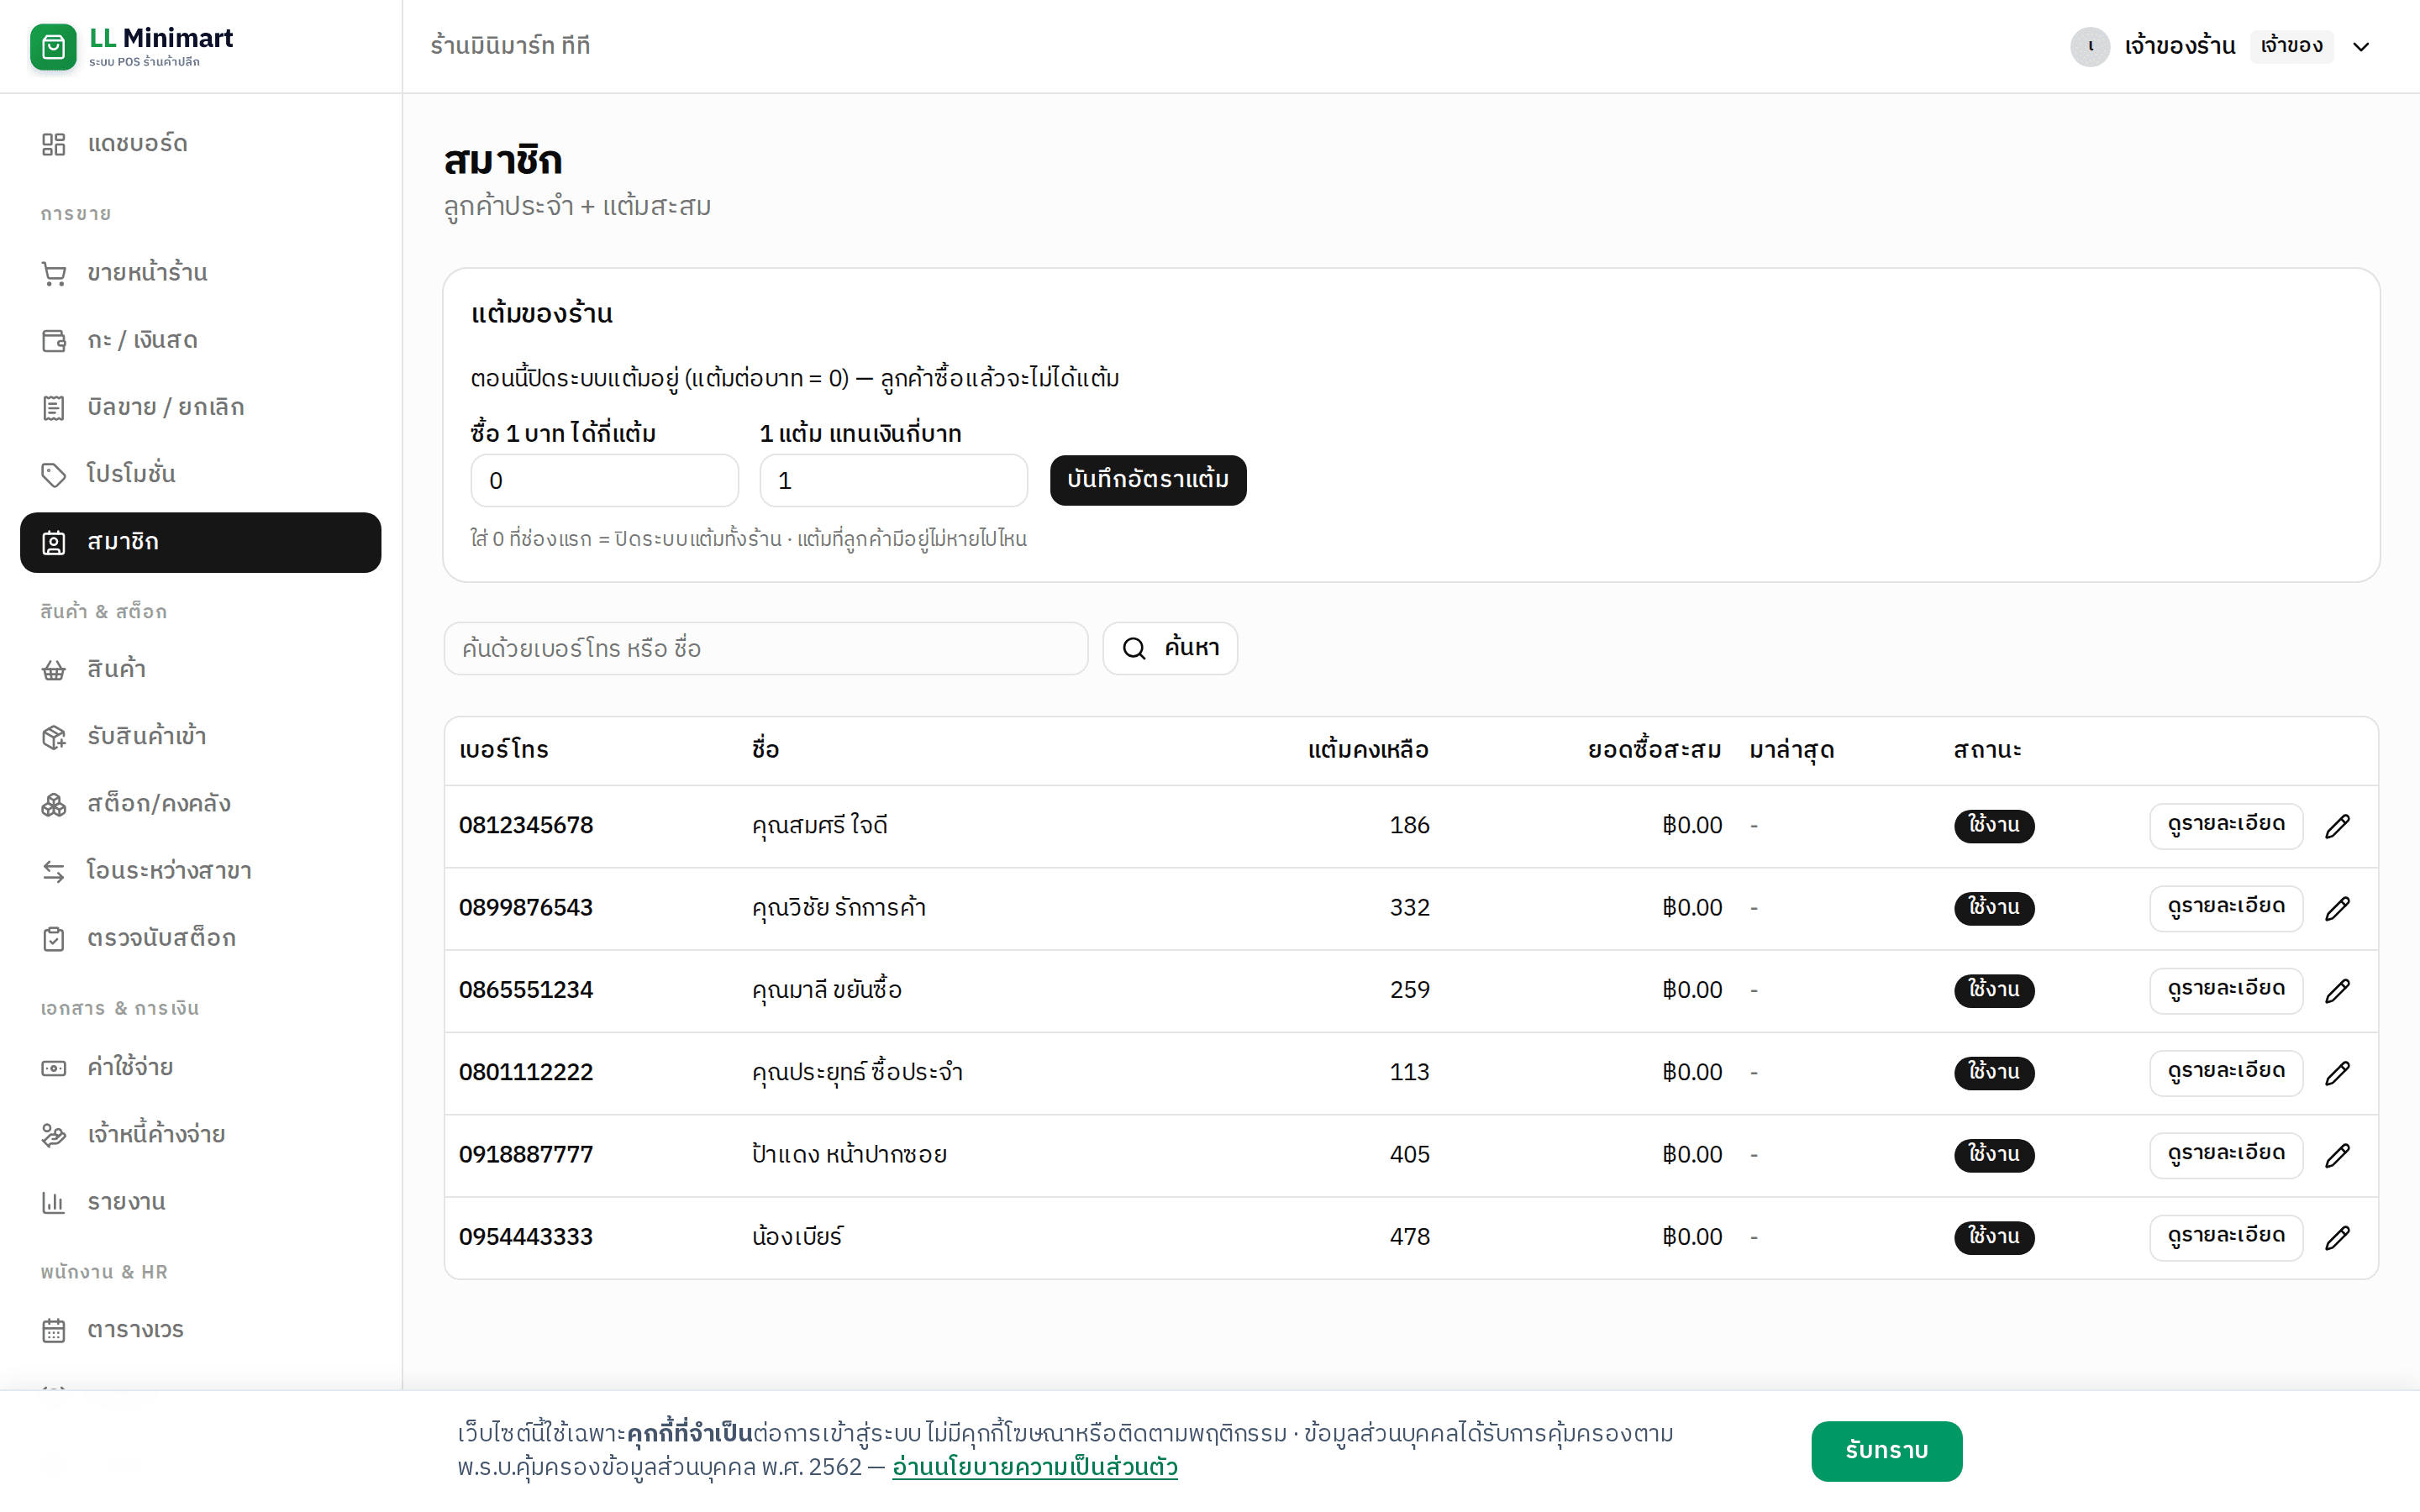
Task: Click the LL Minimart shopping bag logo
Action: pyautogui.click(x=53, y=46)
